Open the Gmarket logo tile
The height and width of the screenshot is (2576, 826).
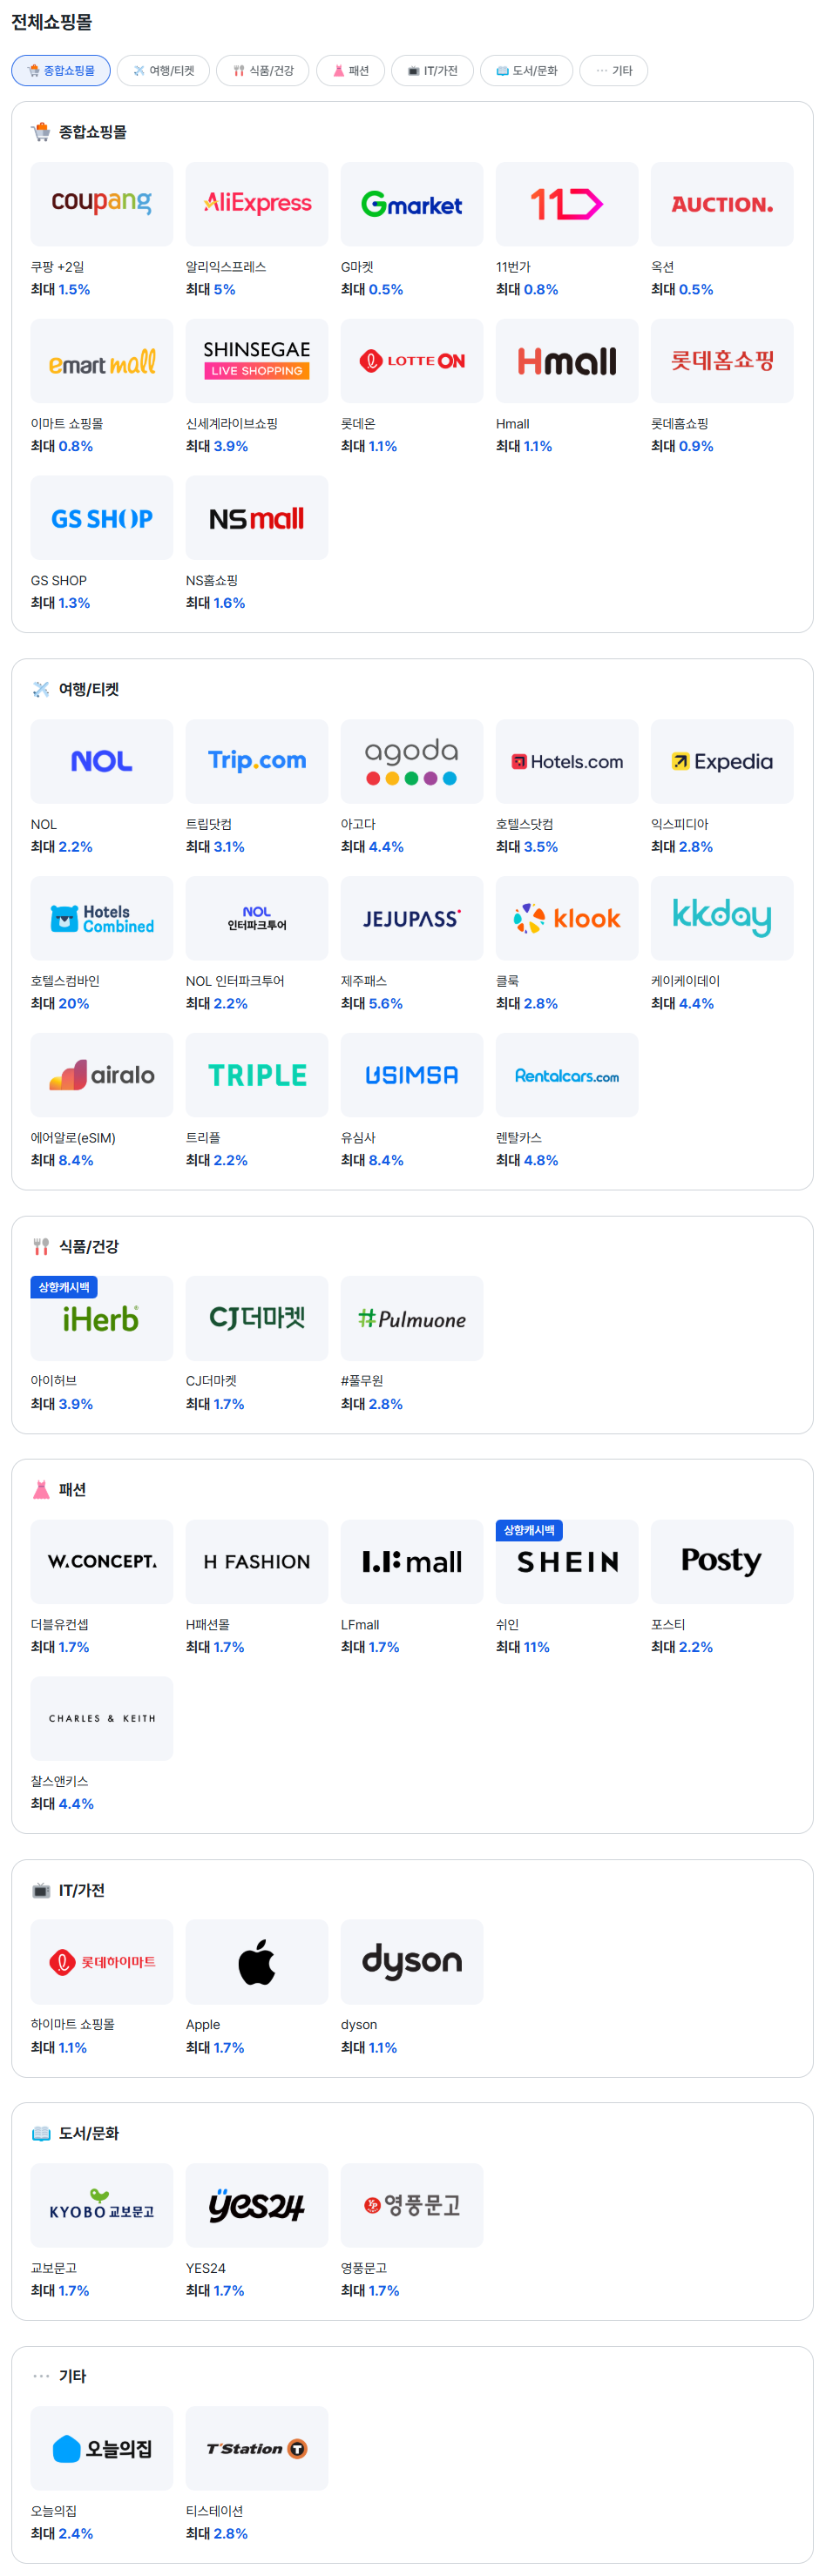411,204
